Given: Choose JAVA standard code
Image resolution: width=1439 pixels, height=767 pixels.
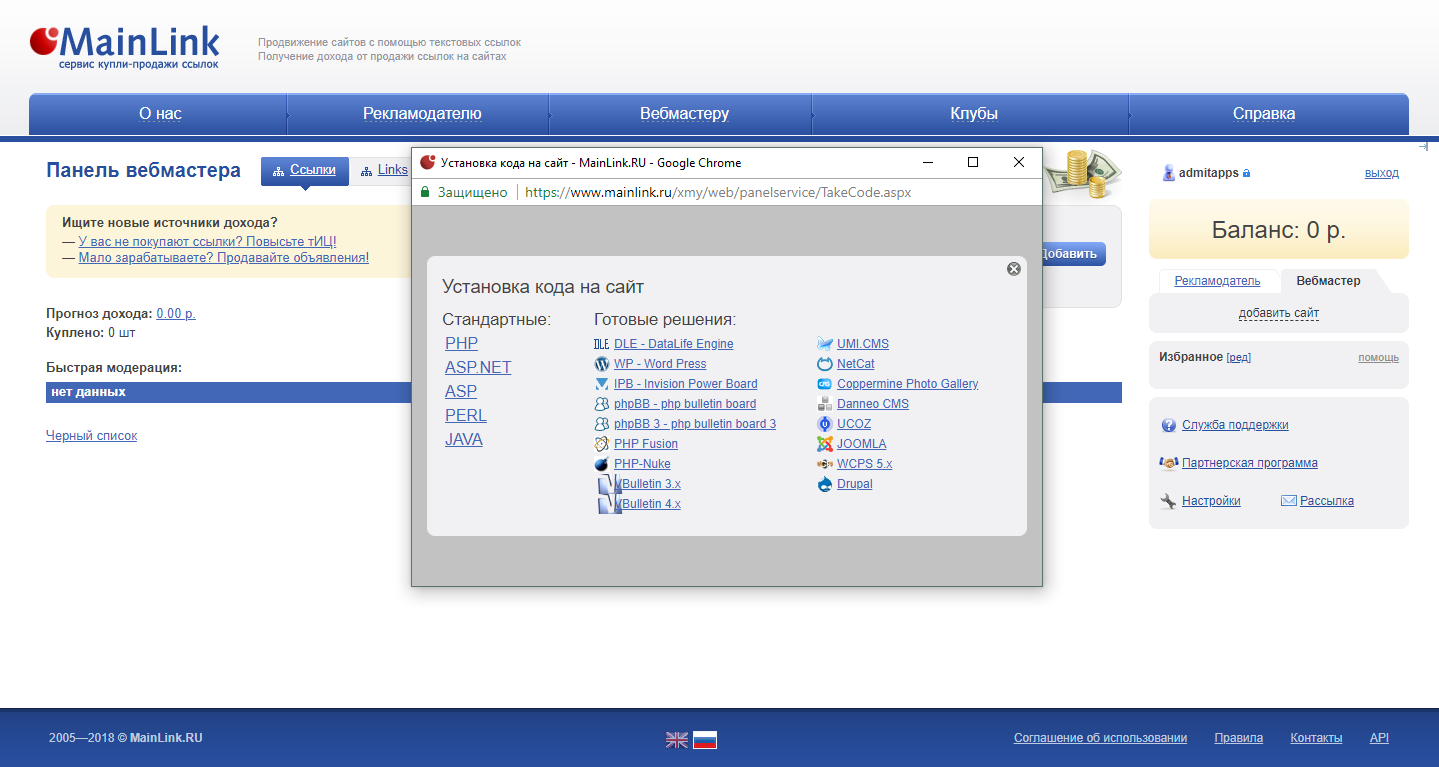Looking at the screenshot, I should coord(464,440).
